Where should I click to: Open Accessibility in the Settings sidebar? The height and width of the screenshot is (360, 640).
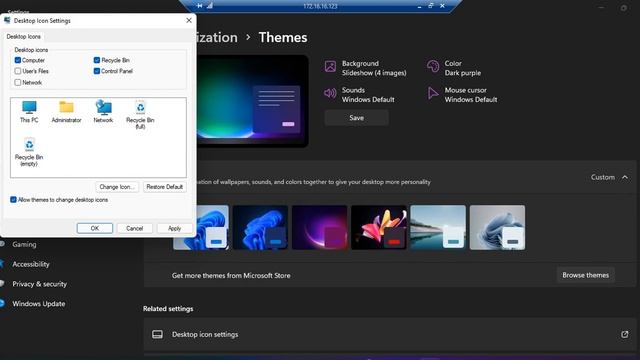point(31,264)
